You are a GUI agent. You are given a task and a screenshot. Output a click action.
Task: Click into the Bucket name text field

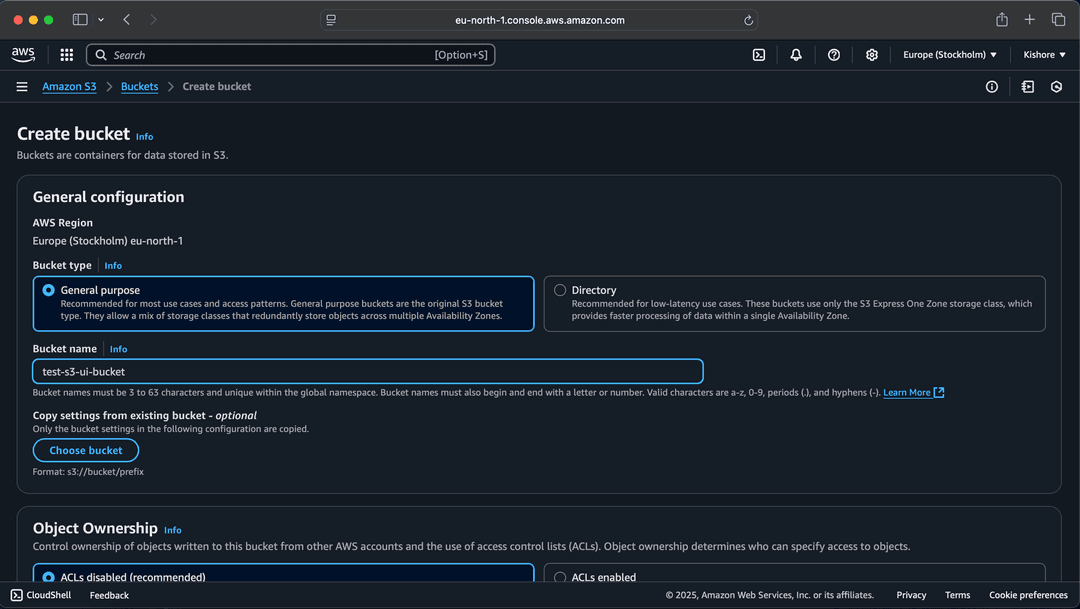pos(367,371)
